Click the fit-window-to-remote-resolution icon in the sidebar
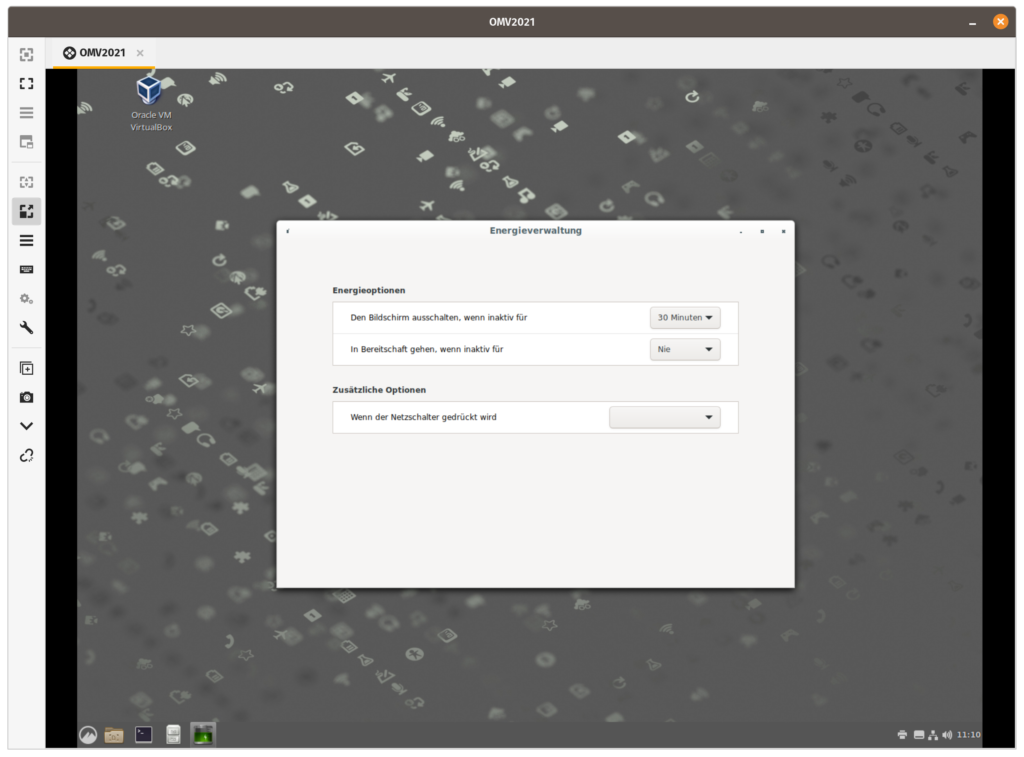This screenshot has height=757, width=1024. [x=26, y=54]
